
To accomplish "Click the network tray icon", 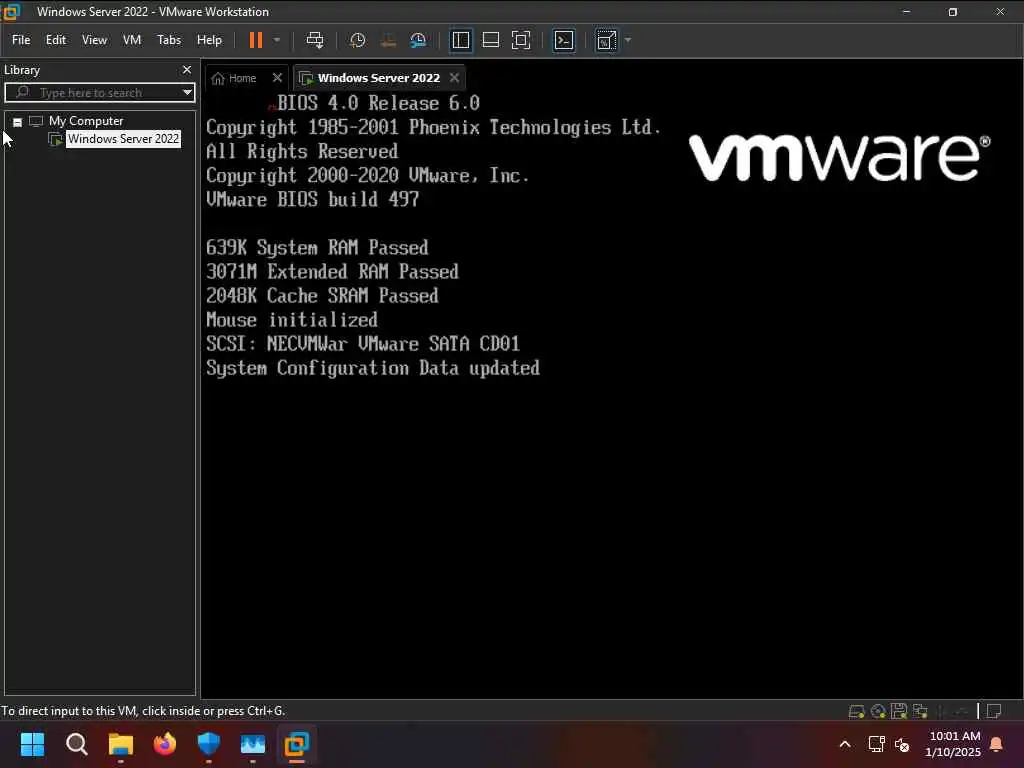I will click(x=876, y=744).
